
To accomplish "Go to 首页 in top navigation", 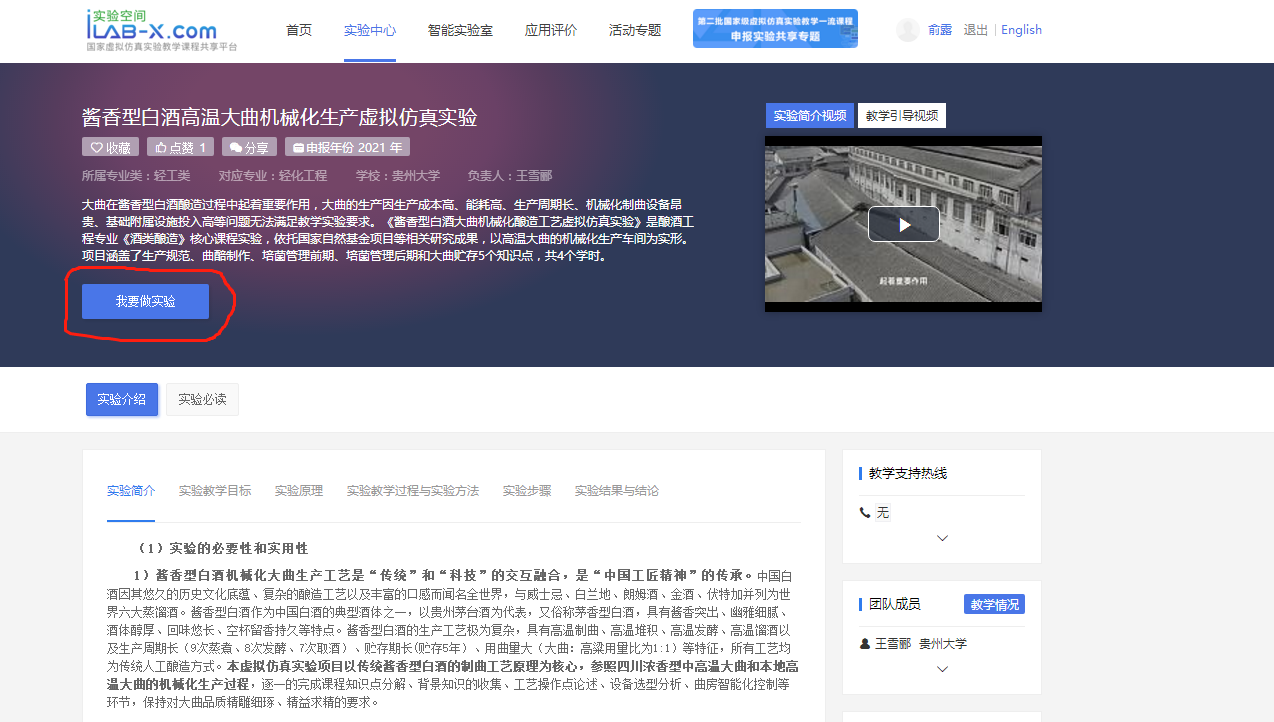I will pyautogui.click(x=299, y=30).
